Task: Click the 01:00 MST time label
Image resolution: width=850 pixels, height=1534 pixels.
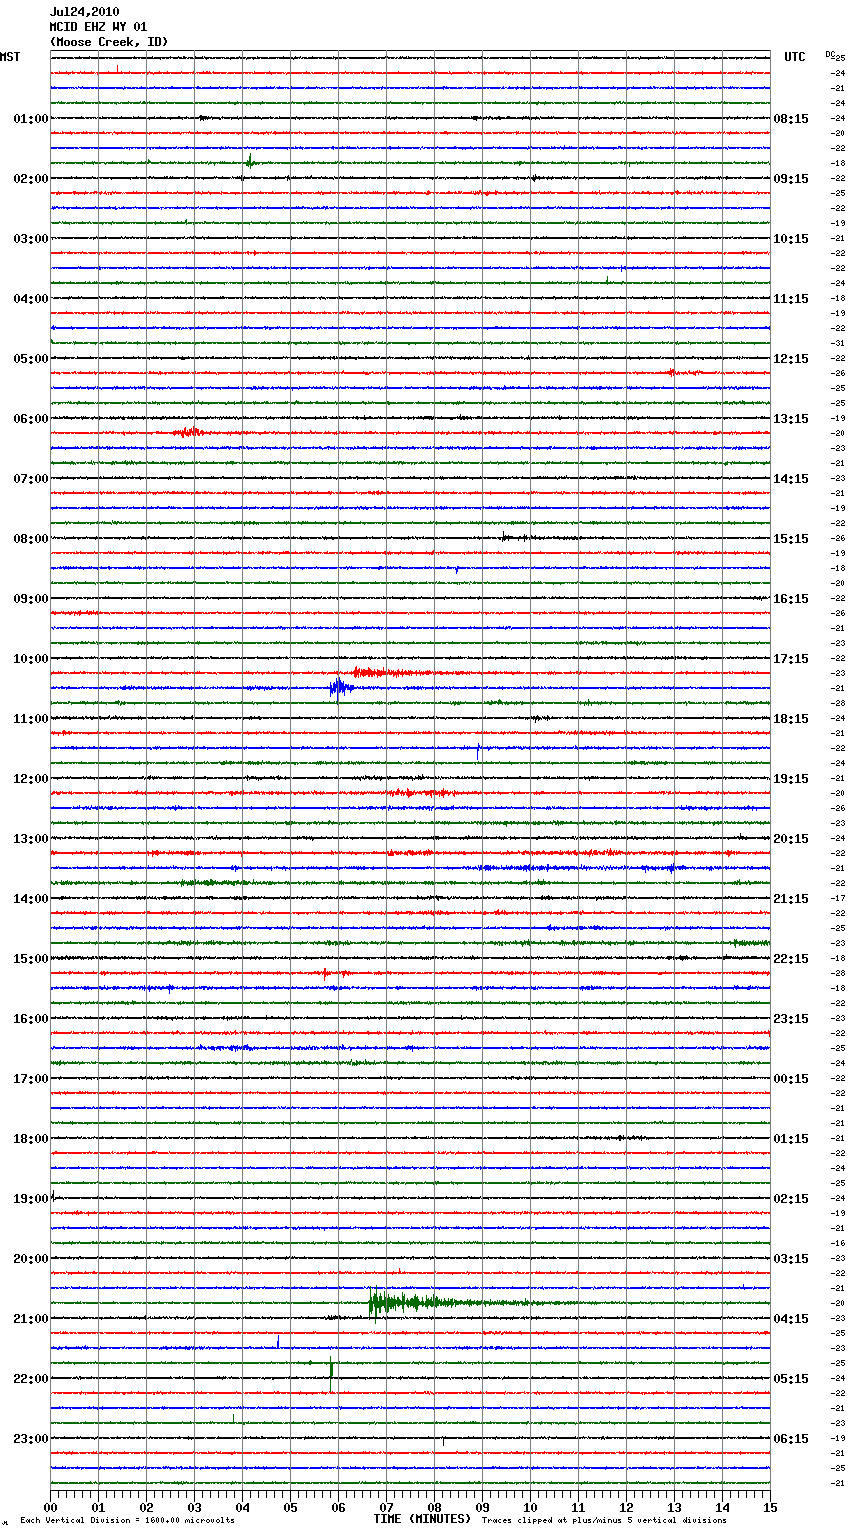Action: [31, 119]
